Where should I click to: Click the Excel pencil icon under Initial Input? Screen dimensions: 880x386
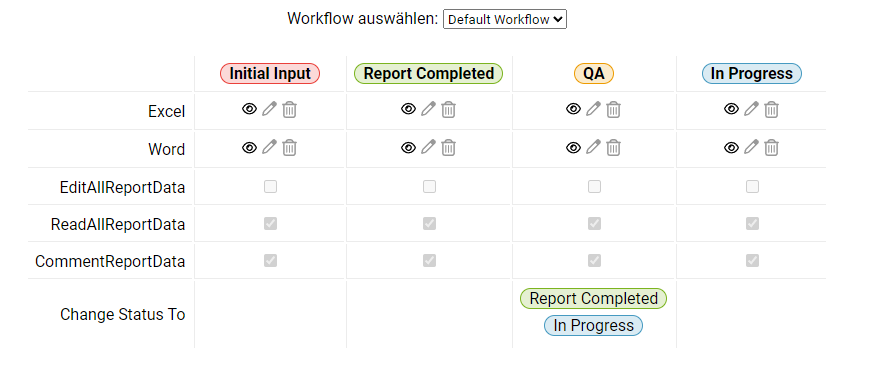[x=269, y=109]
